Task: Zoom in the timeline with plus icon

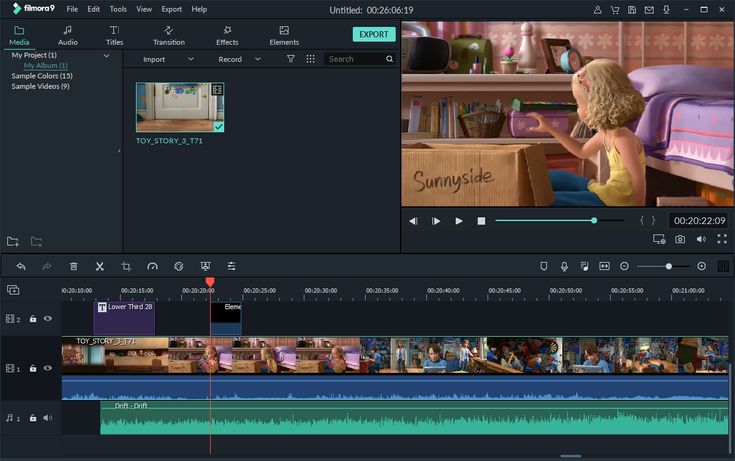Action: pyautogui.click(x=702, y=266)
